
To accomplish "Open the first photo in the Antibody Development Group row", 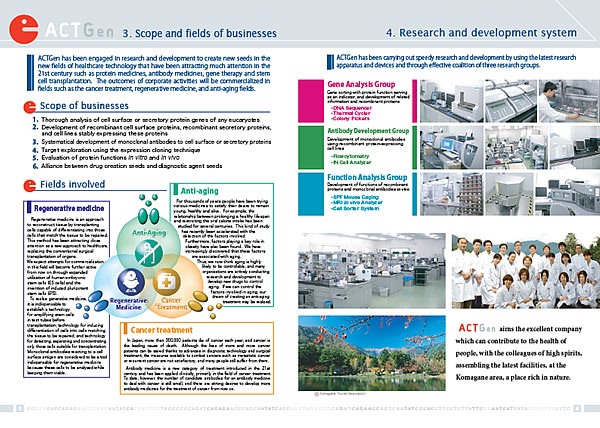I will tap(452, 148).
